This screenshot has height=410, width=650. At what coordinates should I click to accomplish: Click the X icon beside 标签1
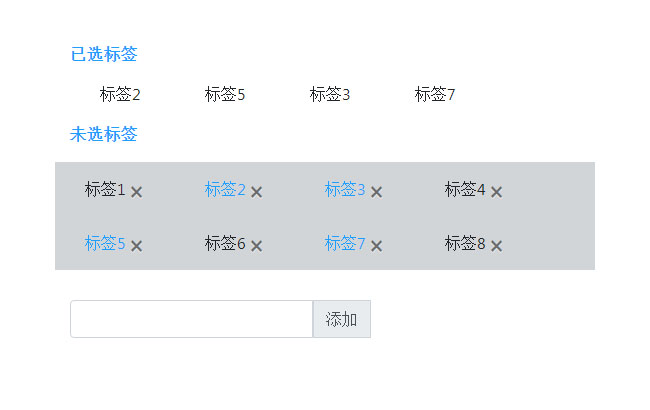point(137,192)
